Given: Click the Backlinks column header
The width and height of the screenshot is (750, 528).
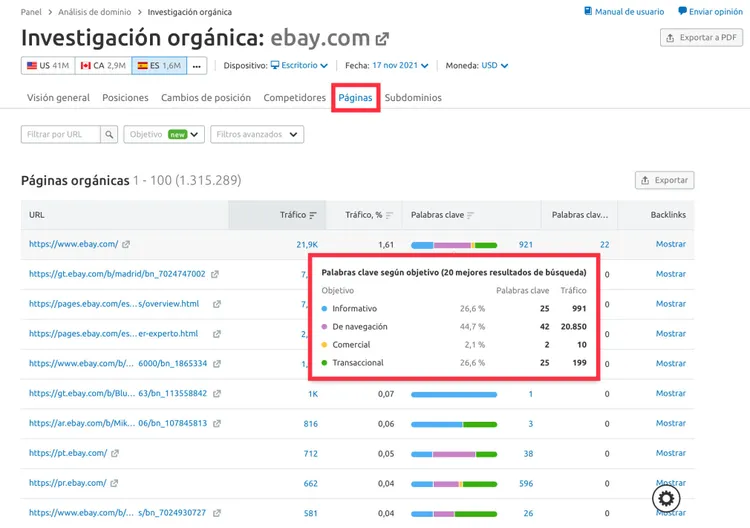Looking at the screenshot, I should [668, 215].
